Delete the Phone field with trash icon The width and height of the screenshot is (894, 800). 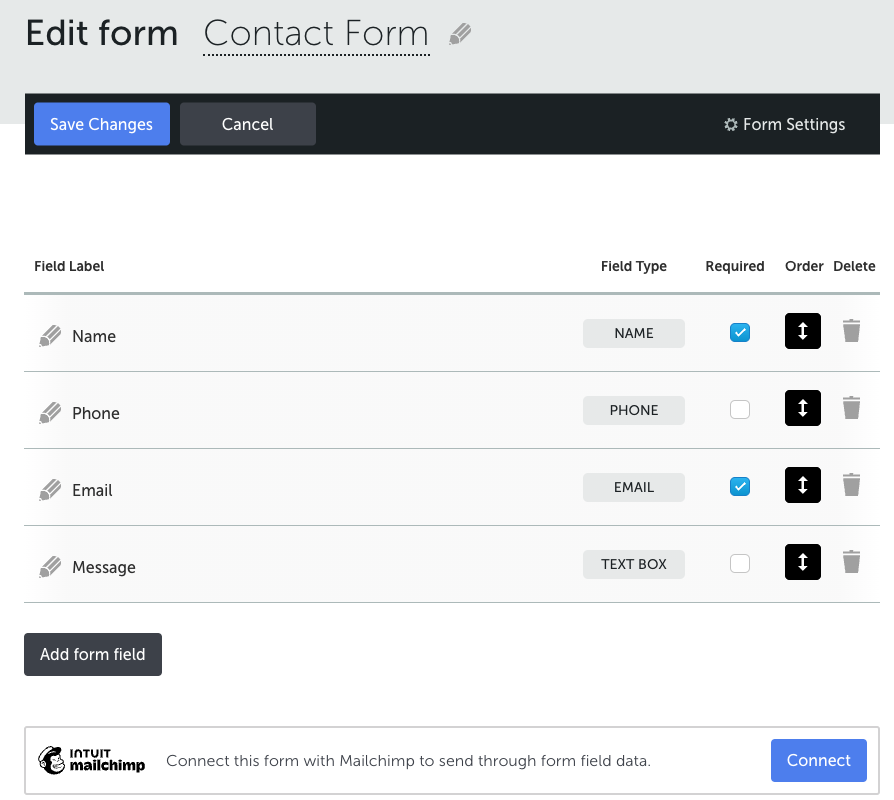pos(851,408)
